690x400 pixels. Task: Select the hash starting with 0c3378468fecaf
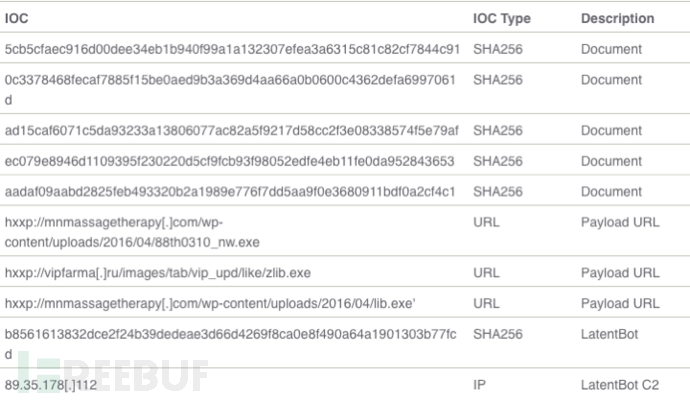point(230,90)
